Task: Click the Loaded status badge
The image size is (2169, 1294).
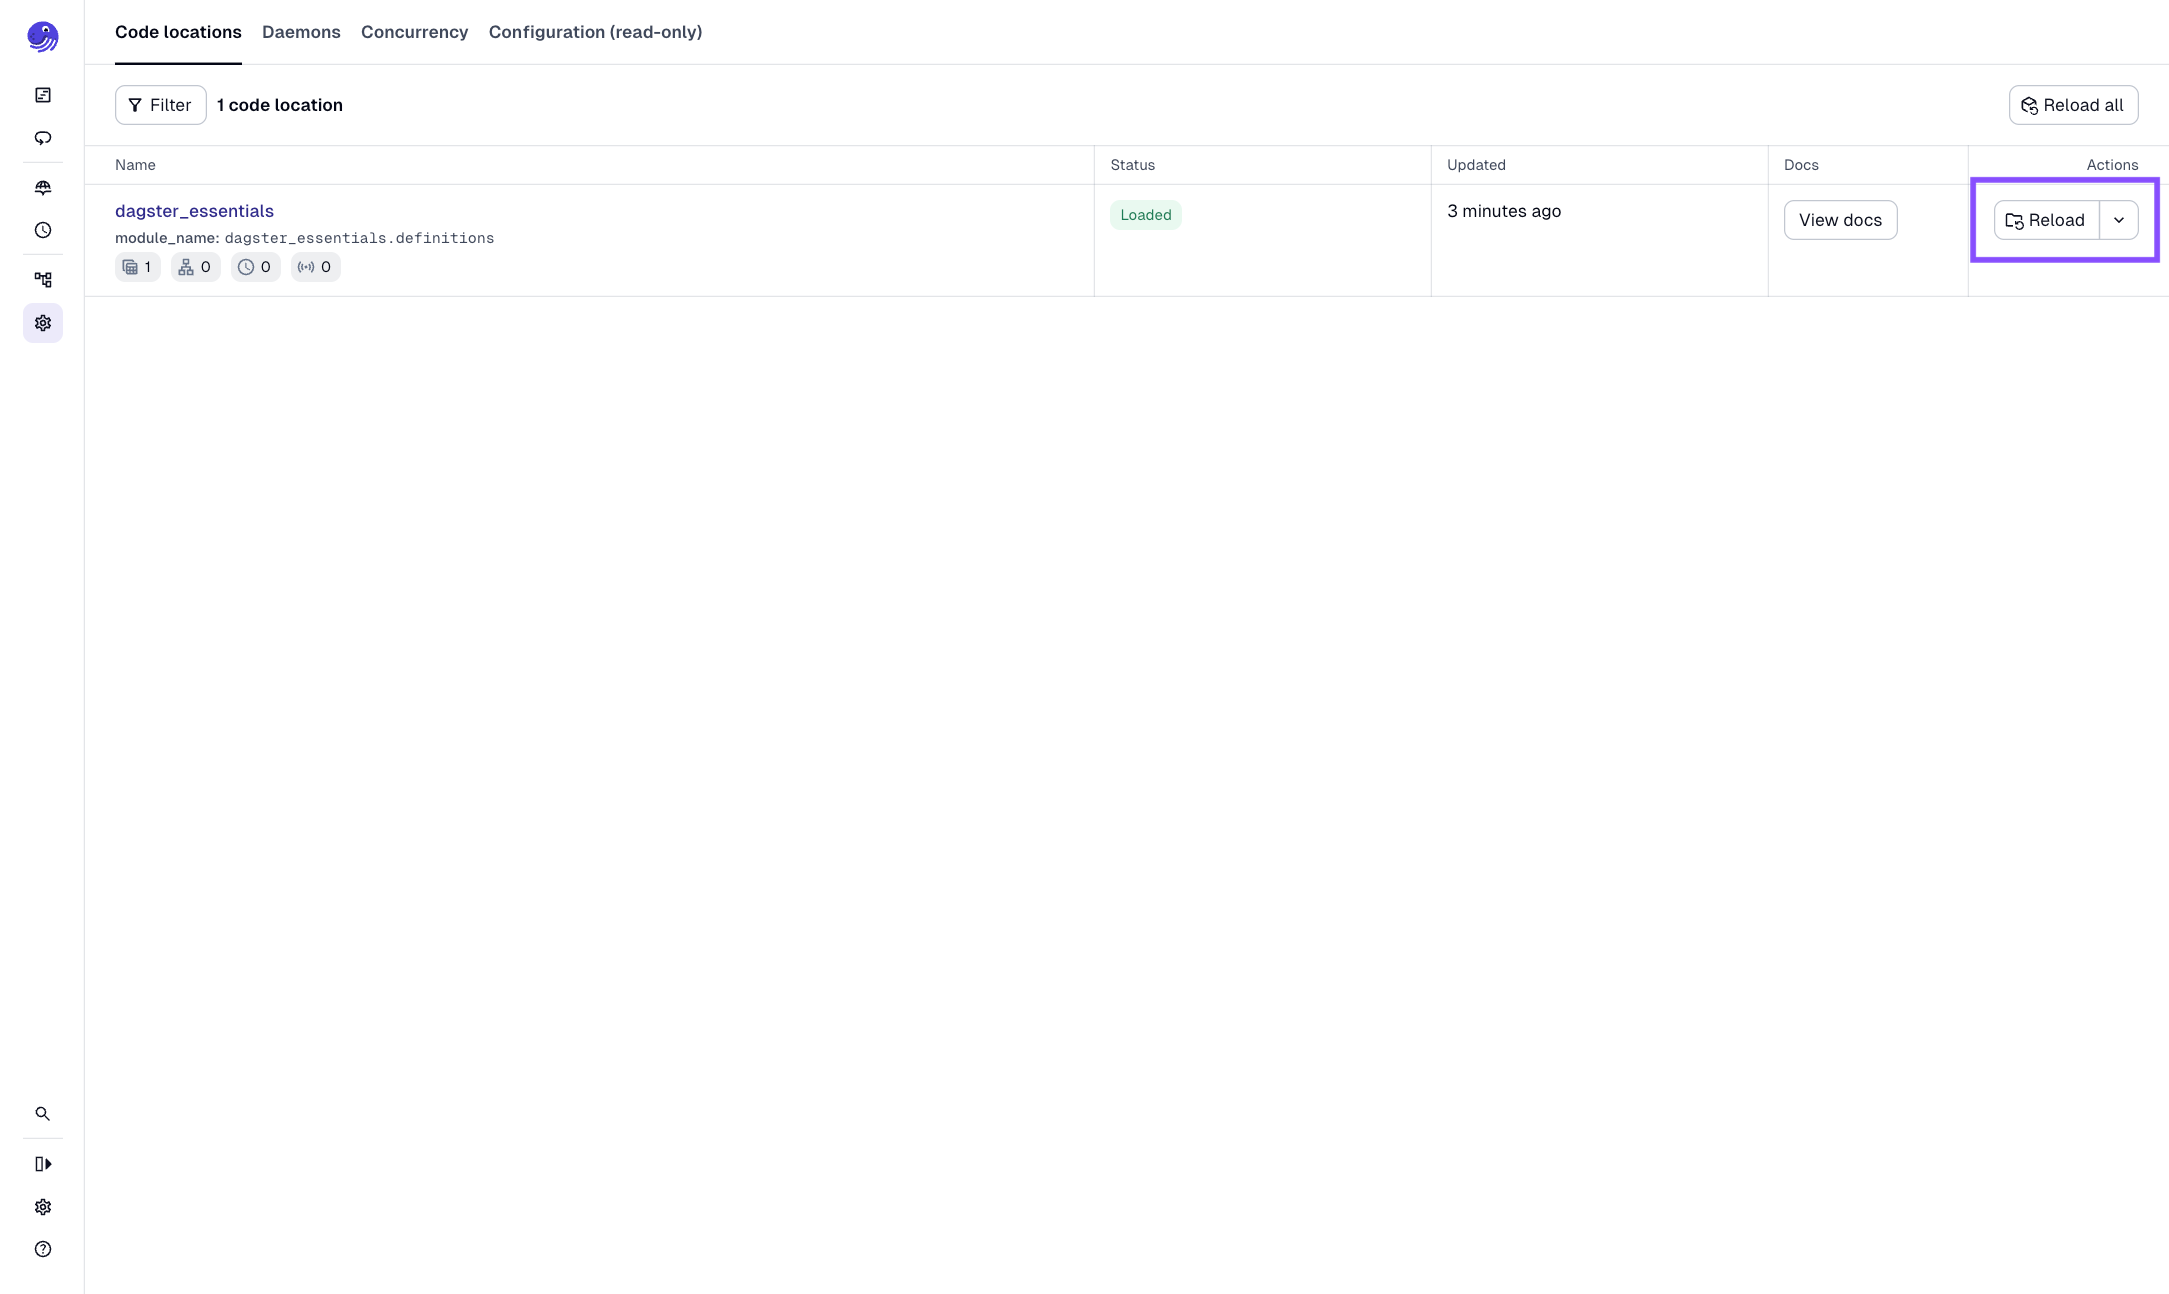Action: click(x=1145, y=214)
